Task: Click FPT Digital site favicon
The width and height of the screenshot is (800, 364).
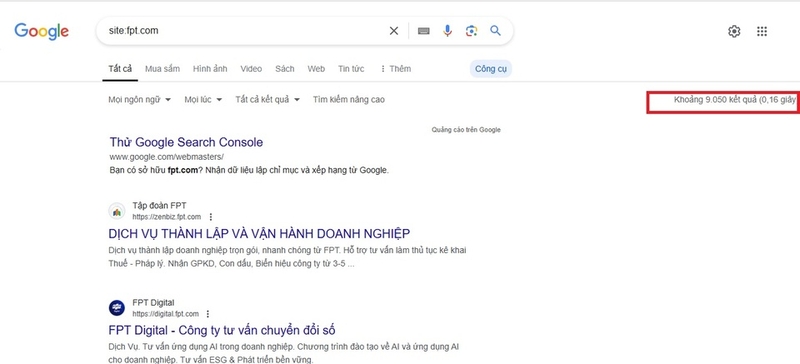Action: (117, 308)
